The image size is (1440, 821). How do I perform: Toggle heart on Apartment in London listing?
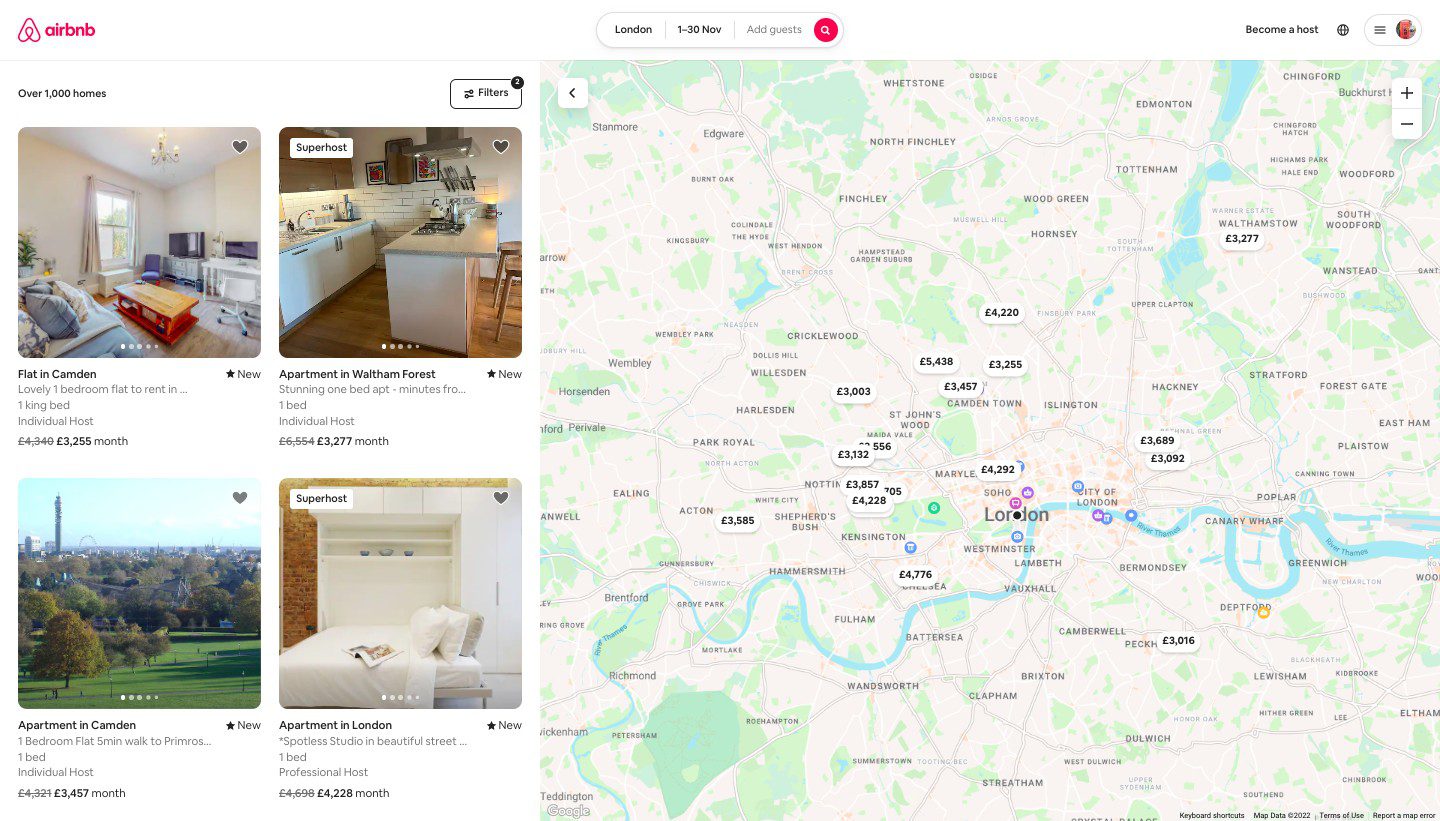coord(501,498)
